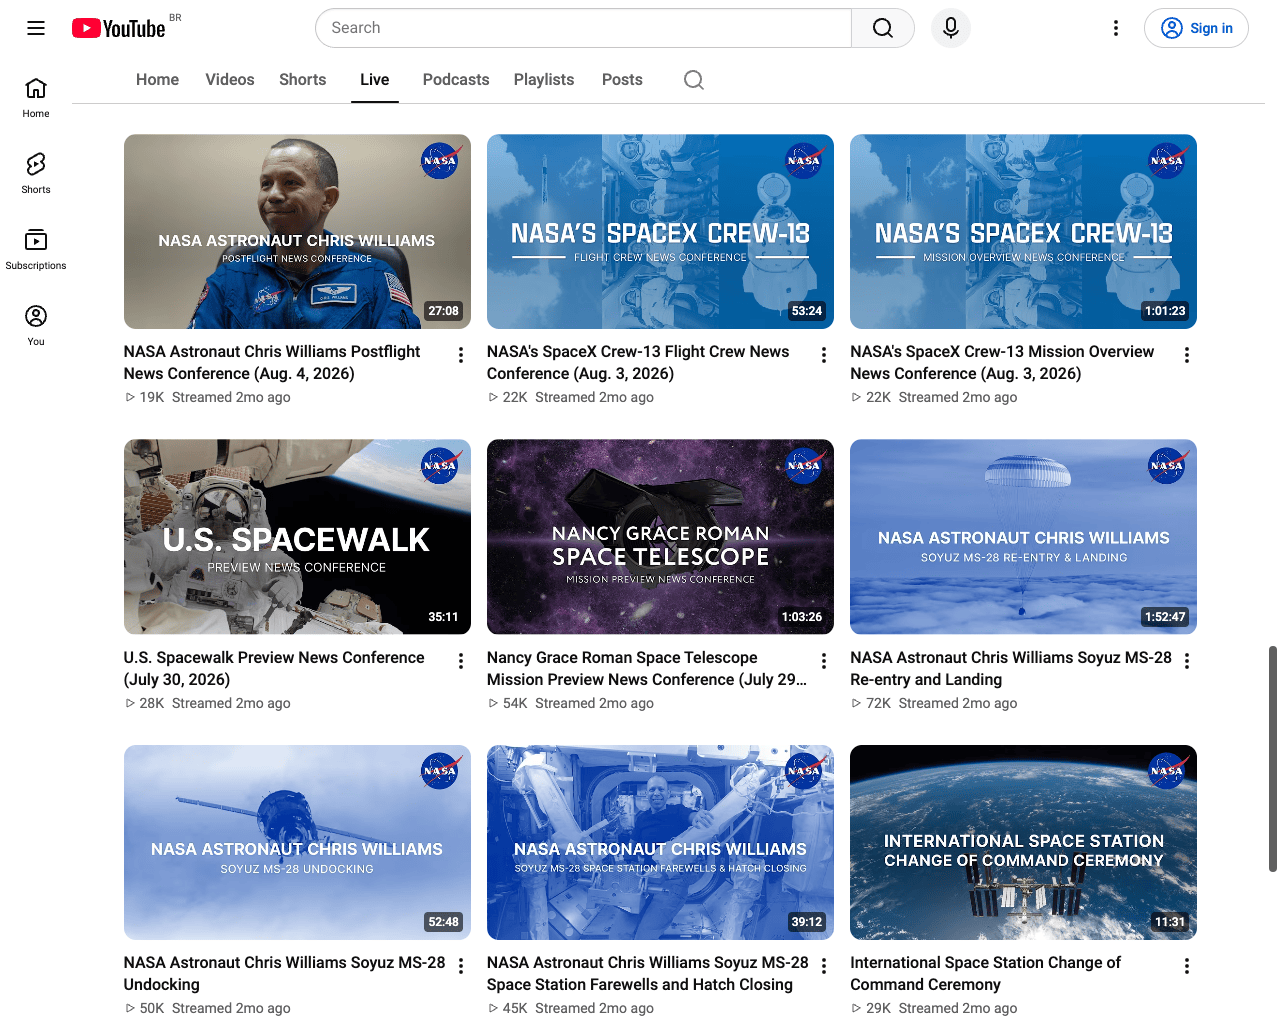Click the page vertical scrollbar
This screenshot has height=1030, width=1280.
coord(1272,758)
